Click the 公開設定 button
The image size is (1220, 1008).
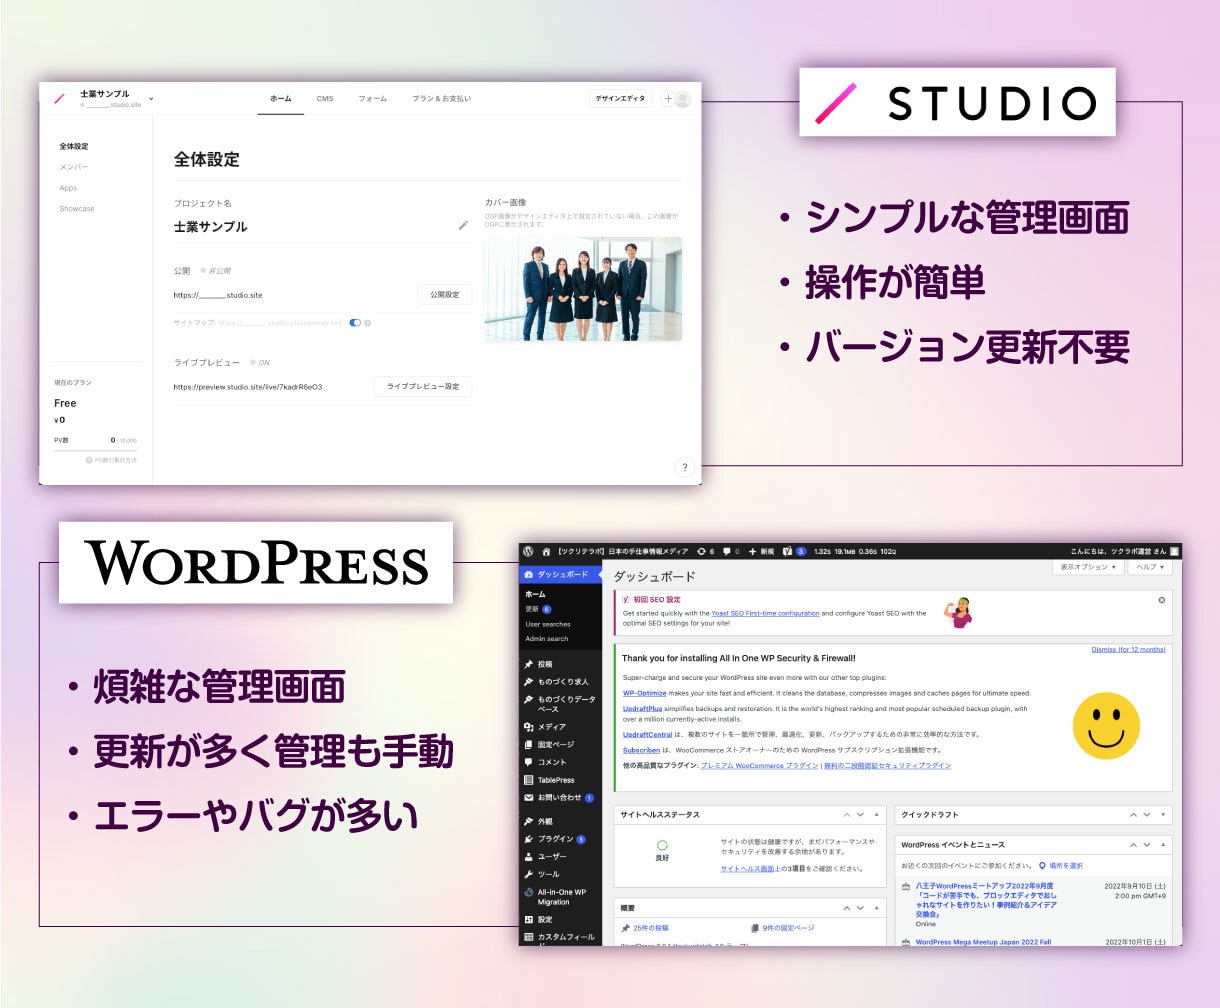click(444, 295)
